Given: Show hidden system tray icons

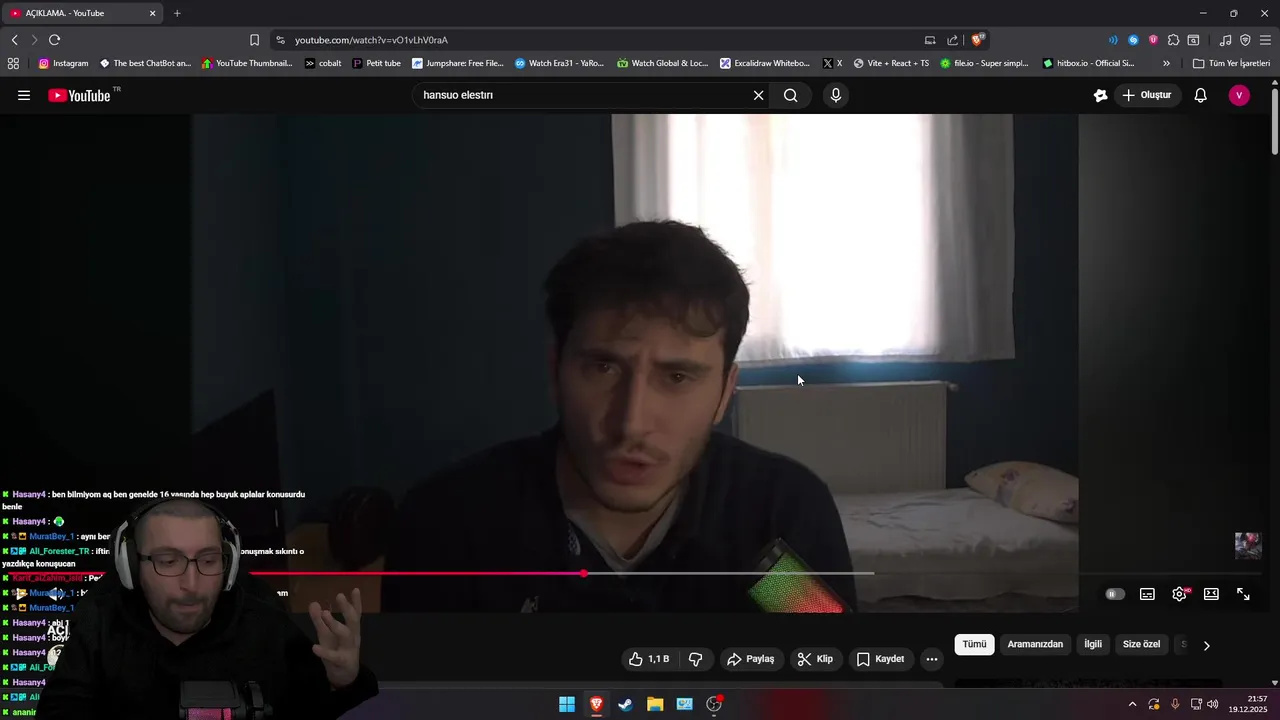Looking at the screenshot, I should [x=1132, y=704].
